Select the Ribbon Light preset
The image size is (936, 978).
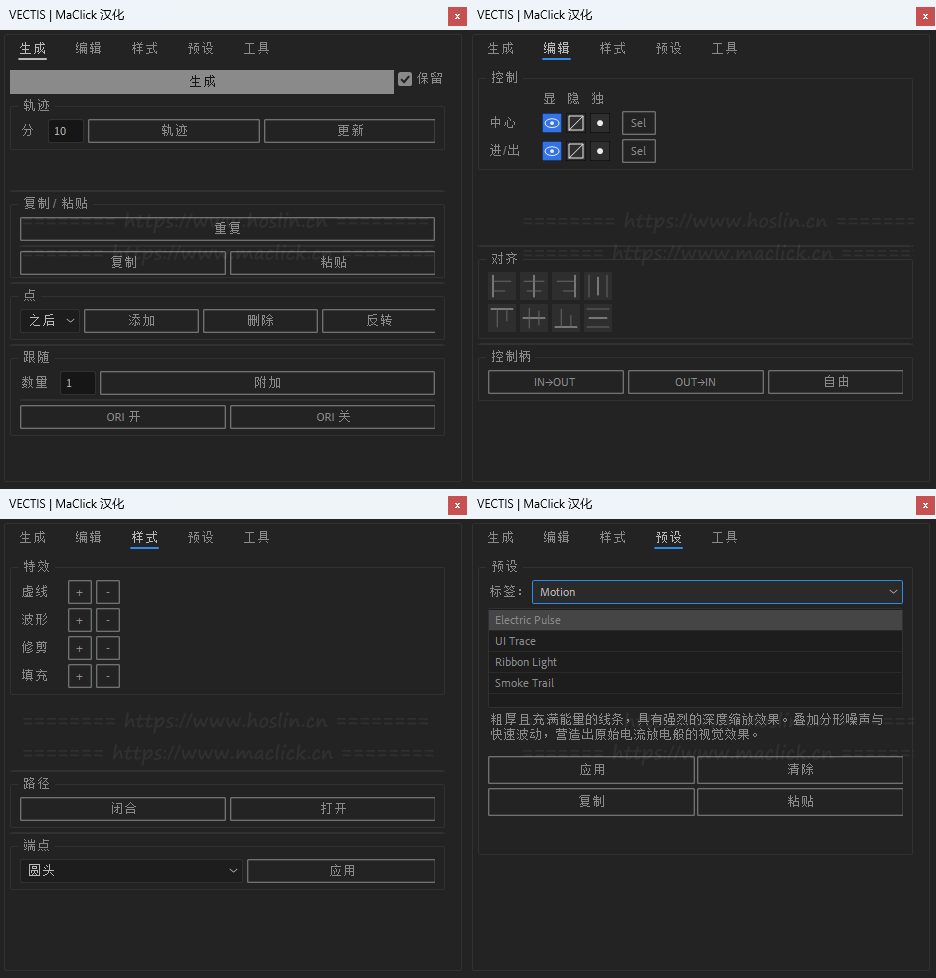click(x=526, y=662)
